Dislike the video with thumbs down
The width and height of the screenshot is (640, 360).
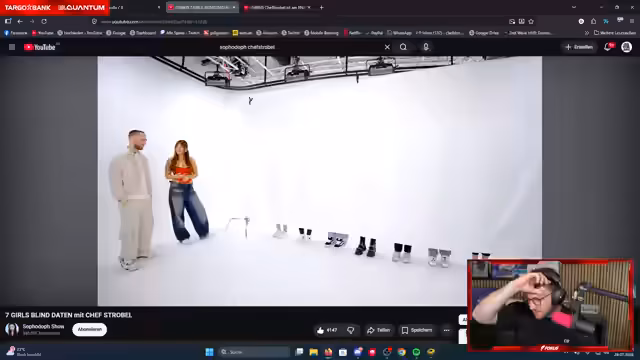351,330
